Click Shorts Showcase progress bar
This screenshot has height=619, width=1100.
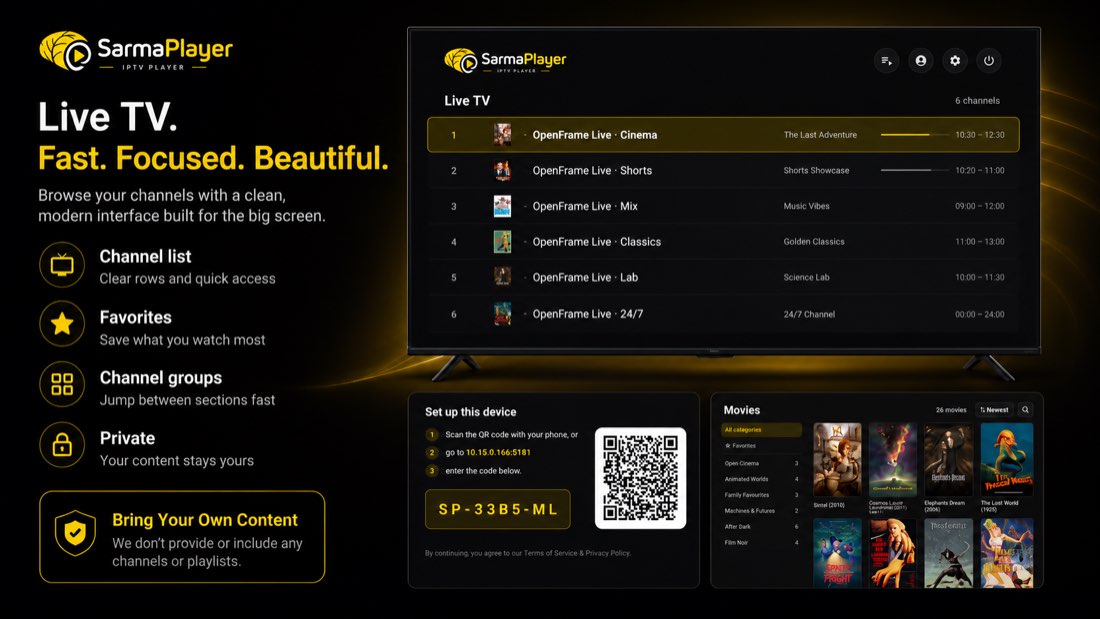tap(914, 170)
